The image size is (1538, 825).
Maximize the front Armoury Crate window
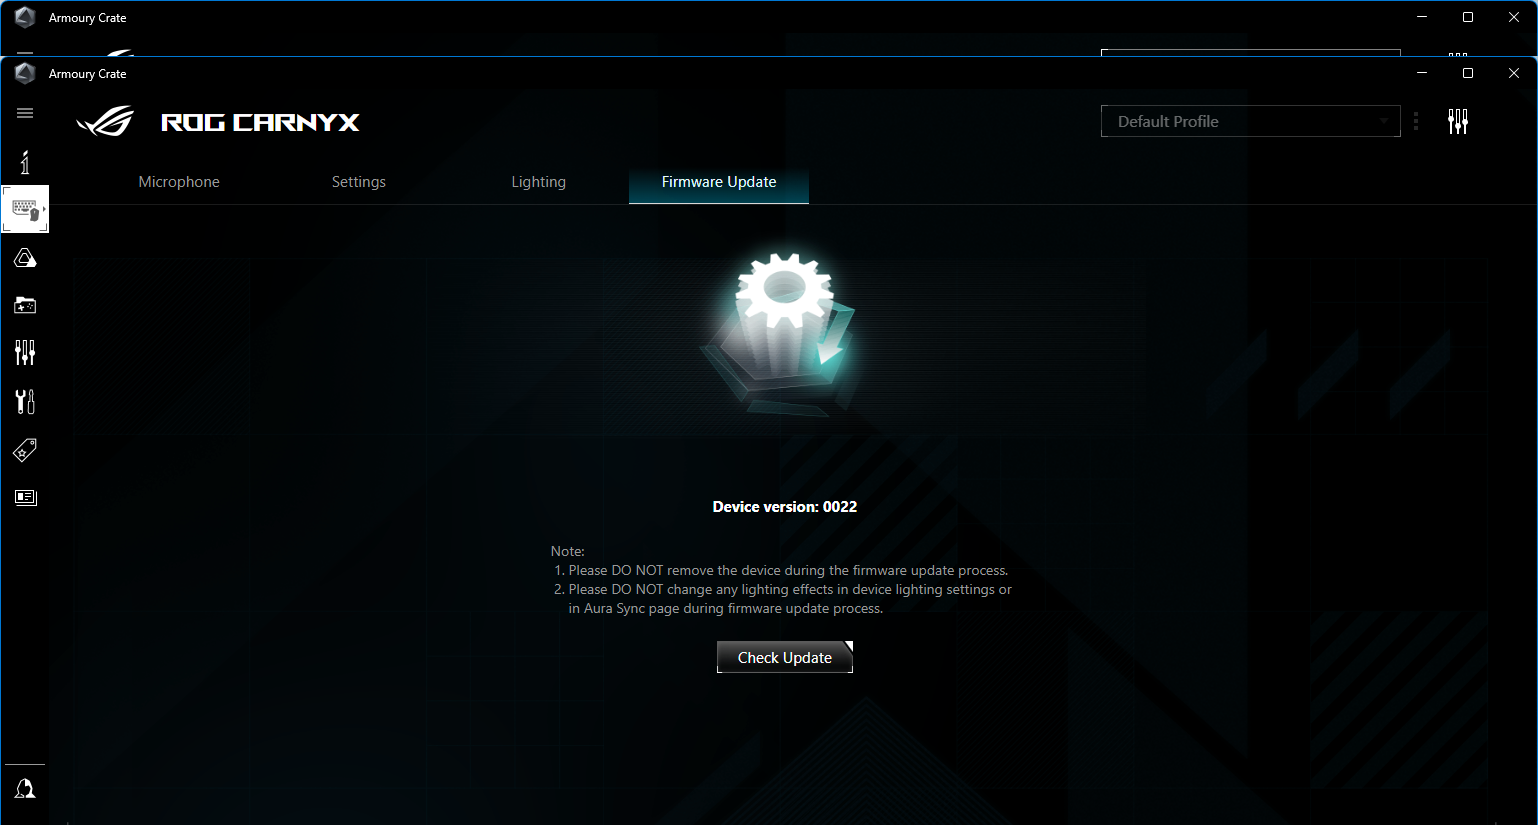click(1468, 73)
